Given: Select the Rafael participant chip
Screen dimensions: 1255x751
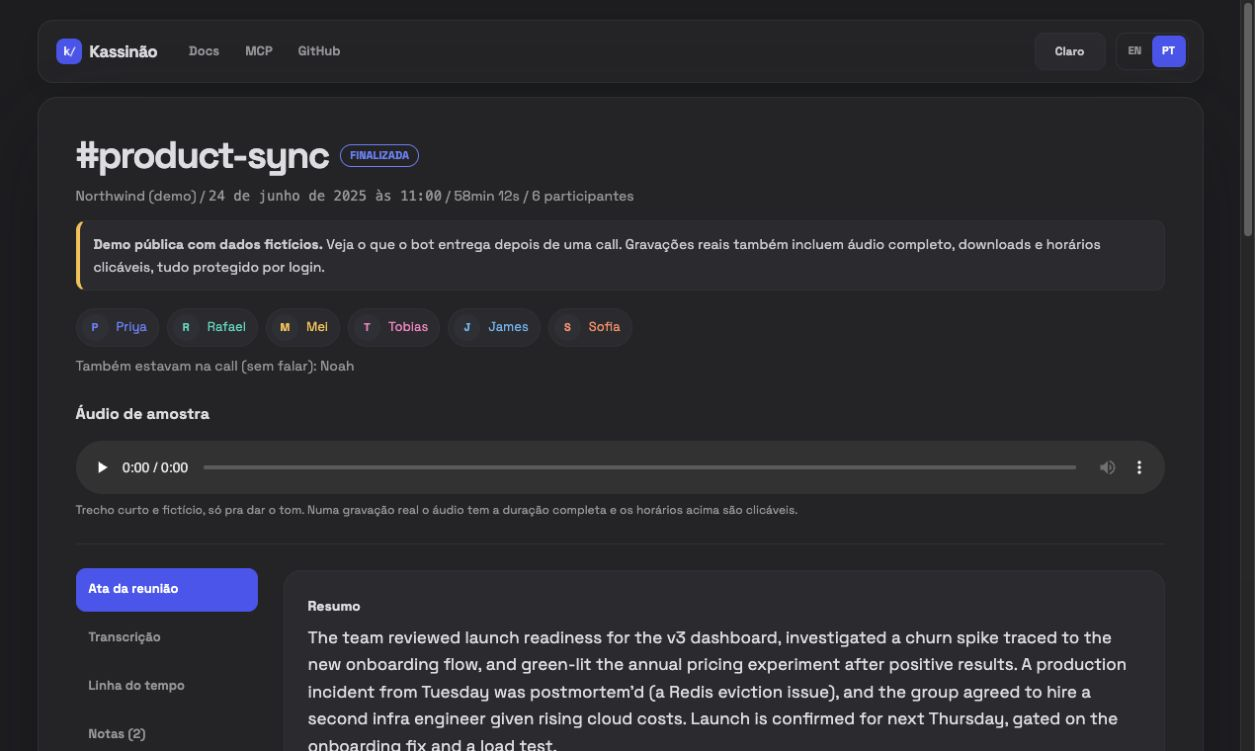Looking at the screenshot, I should click(213, 327).
